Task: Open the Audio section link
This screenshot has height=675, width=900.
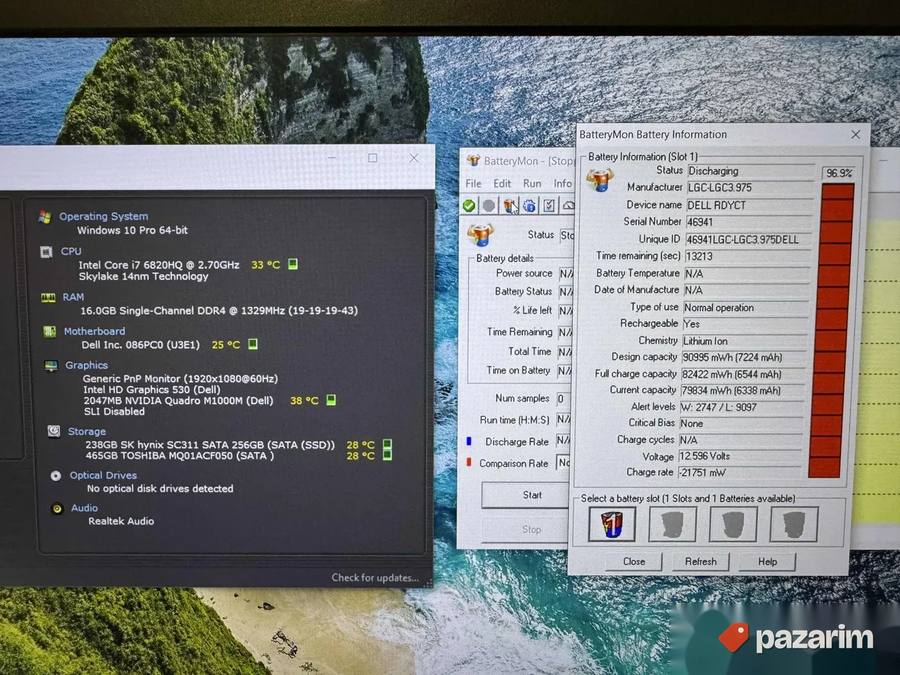Action: 84,508
